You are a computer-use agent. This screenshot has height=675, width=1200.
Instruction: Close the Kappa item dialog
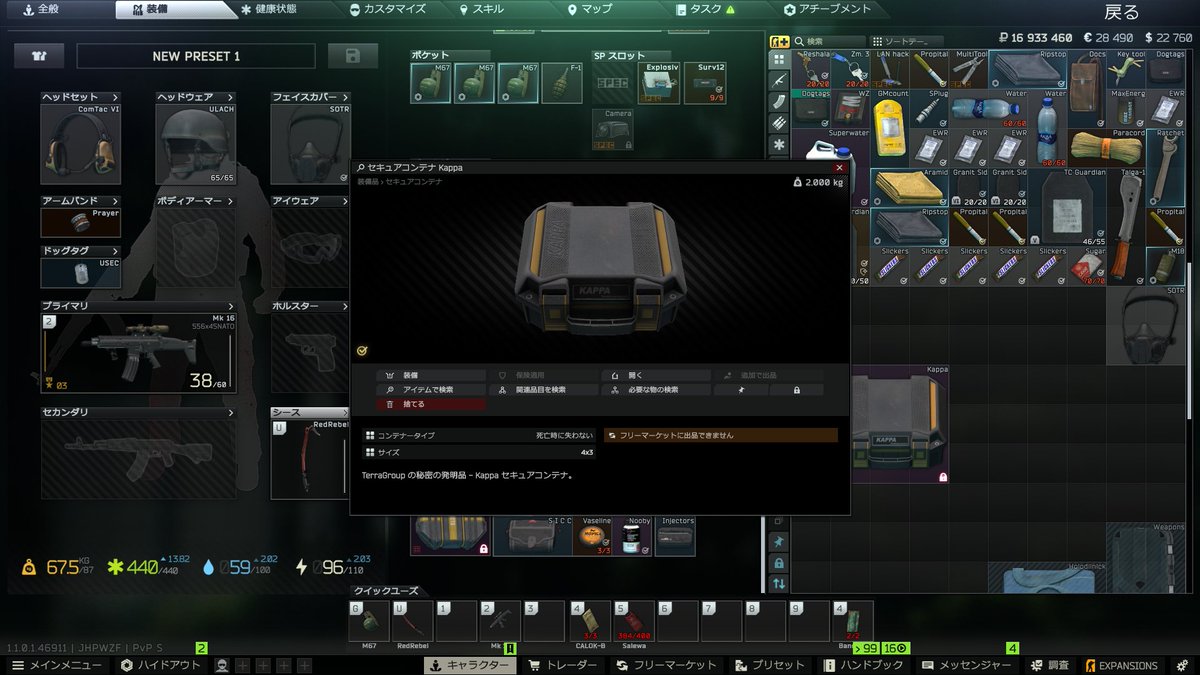(x=839, y=168)
